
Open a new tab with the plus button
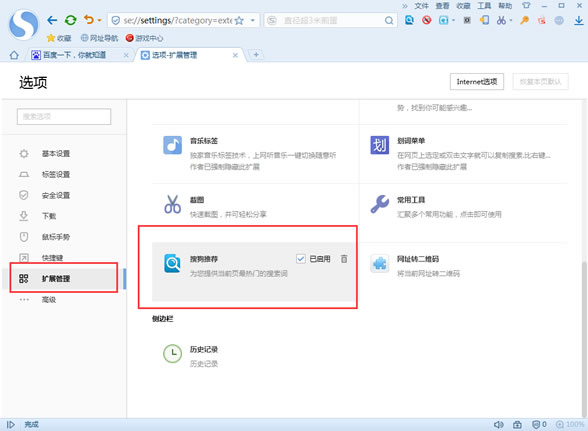(x=256, y=55)
